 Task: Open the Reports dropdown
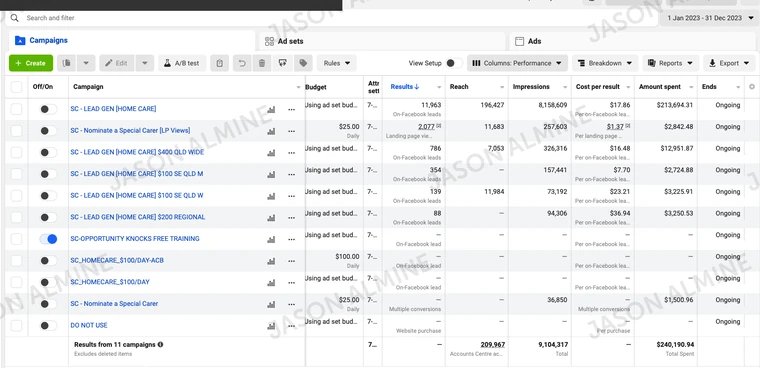(671, 63)
